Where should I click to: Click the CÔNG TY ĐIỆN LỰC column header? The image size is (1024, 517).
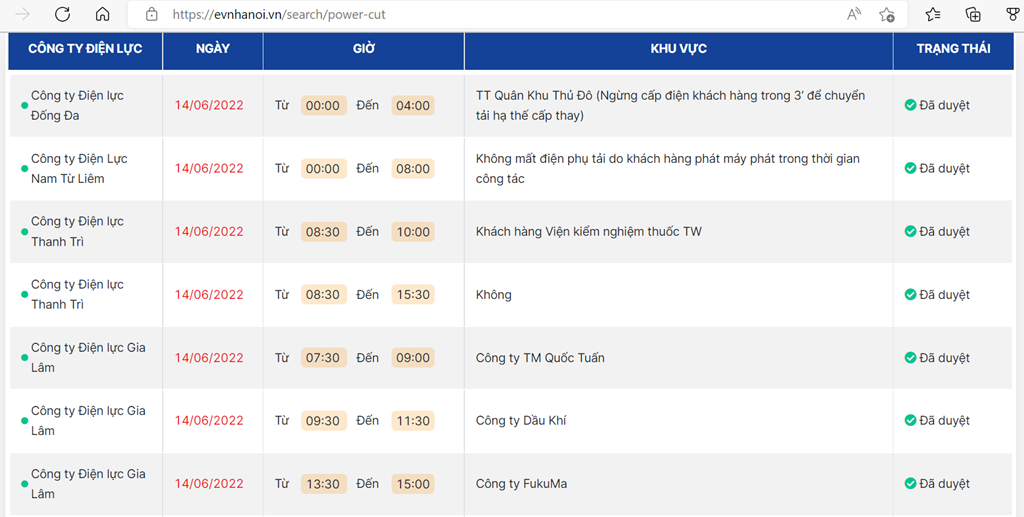click(85, 49)
